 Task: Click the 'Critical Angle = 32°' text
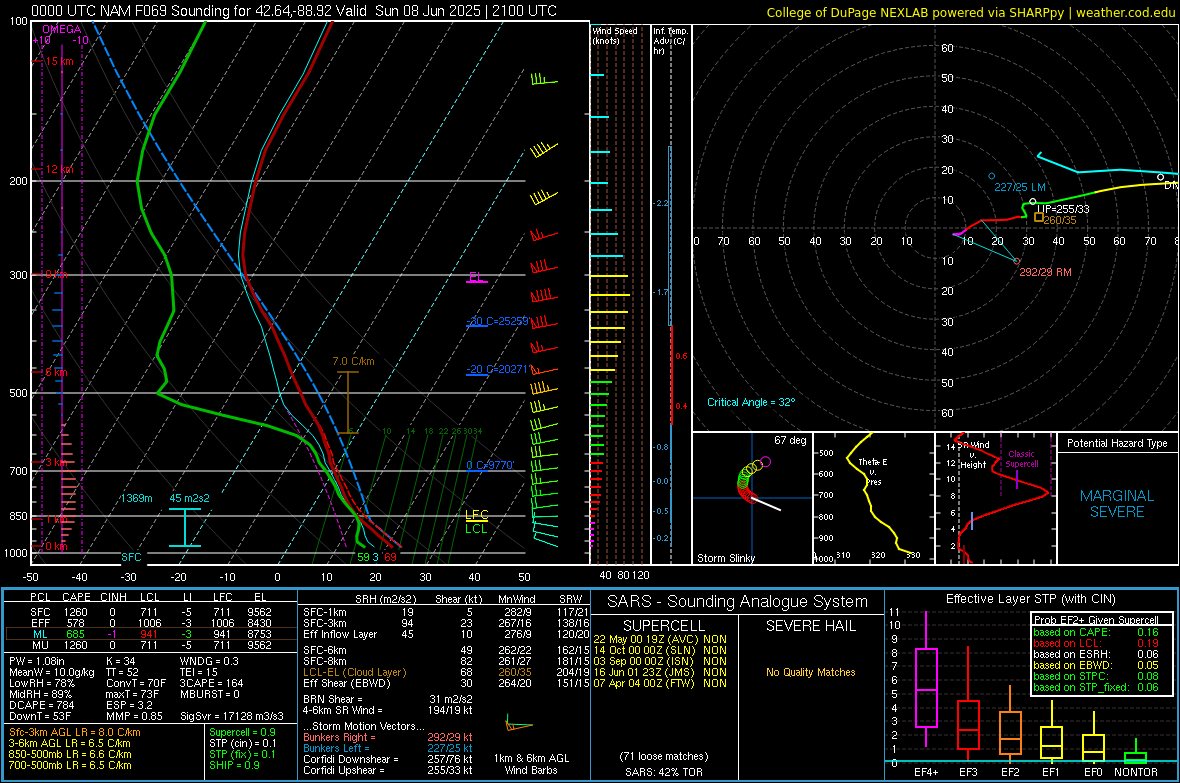click(x=751, y=403)
